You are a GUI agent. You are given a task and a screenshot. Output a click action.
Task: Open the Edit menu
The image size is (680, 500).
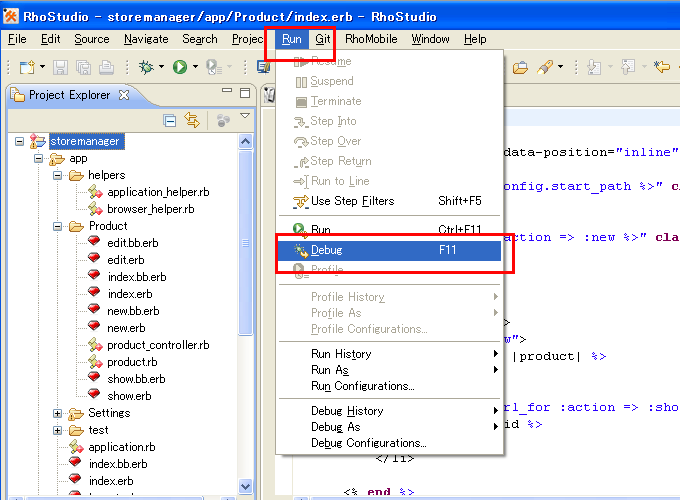pos(50,39)
